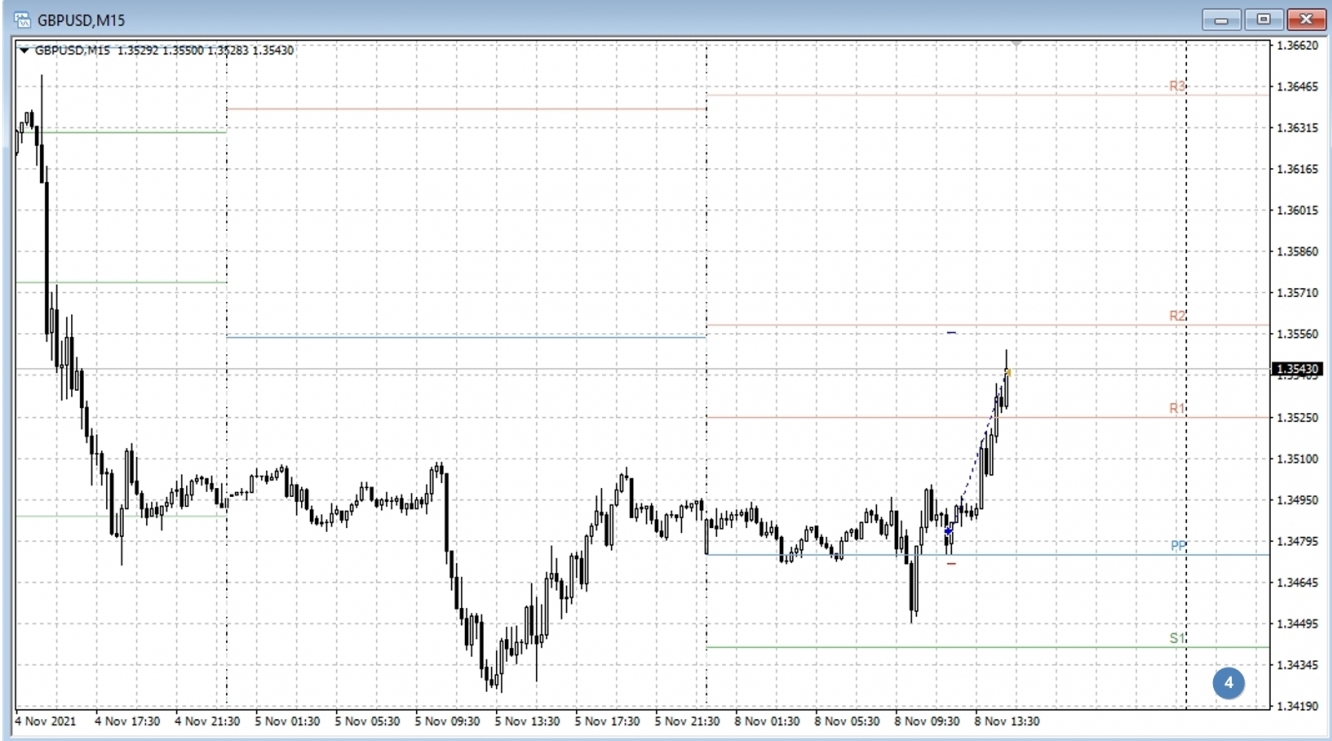Click price scale value 1.35710

[1299, 293]
